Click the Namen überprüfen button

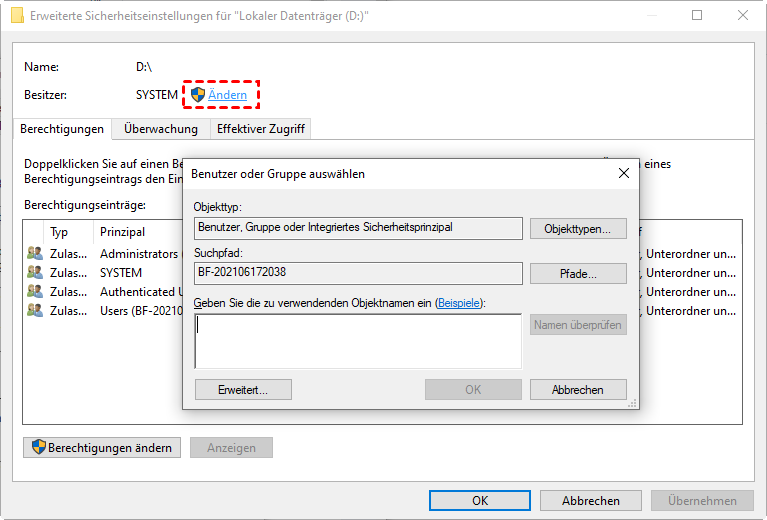[x=578, y=325]
